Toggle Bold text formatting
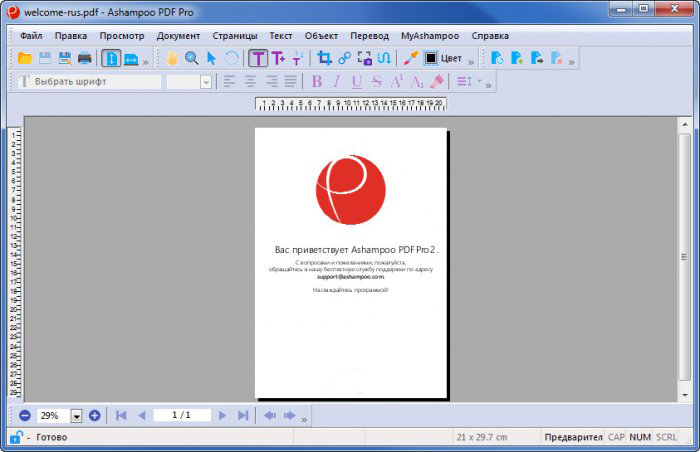The image size is (700, 452). coord(317,82)
